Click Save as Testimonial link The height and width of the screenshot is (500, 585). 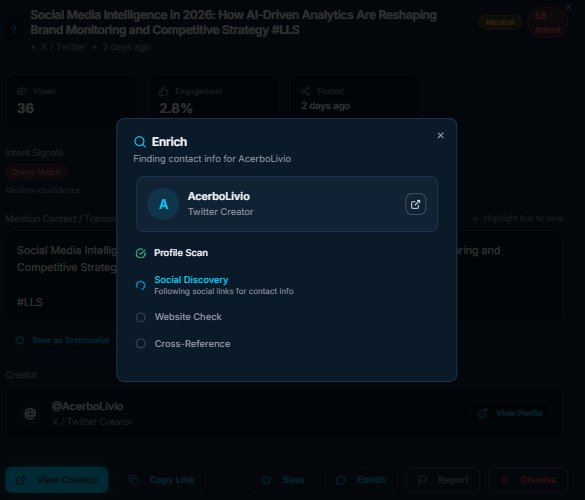click(62, 340)
